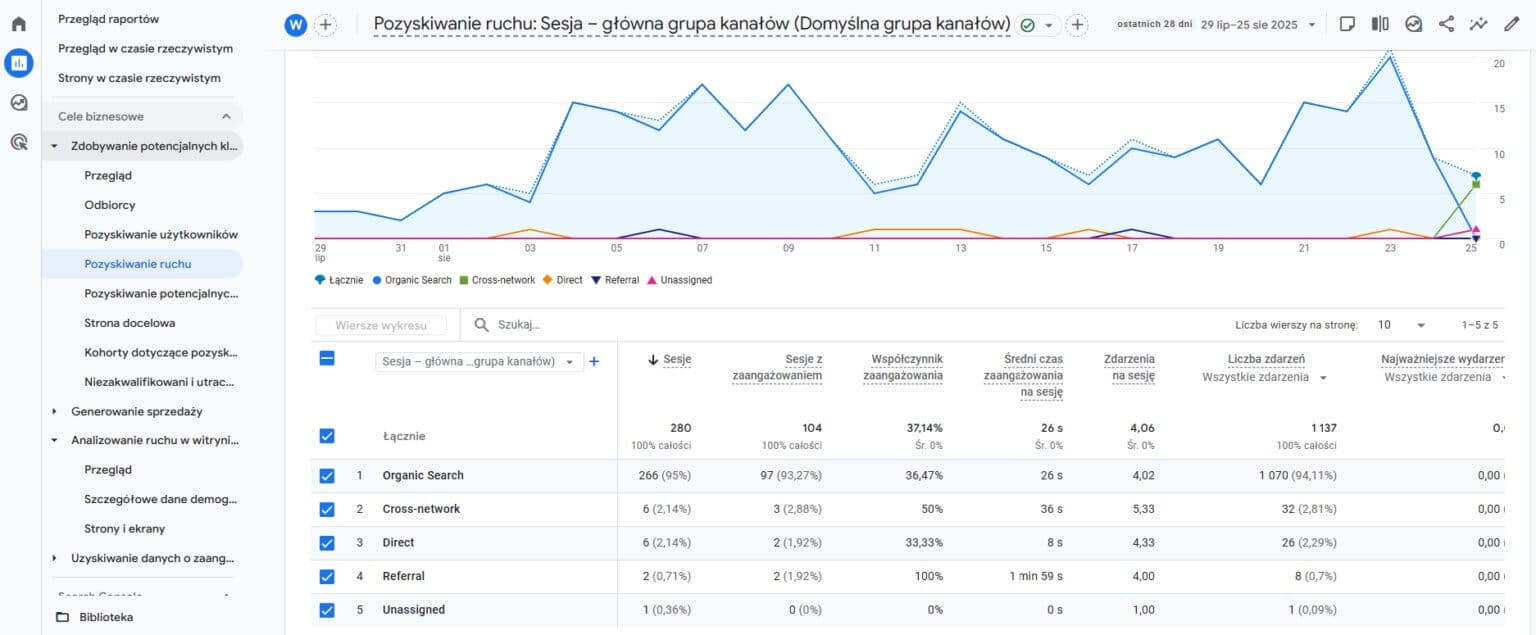
Task: Click Średni czas zaangażowania column header
Action: [1023, 375]
